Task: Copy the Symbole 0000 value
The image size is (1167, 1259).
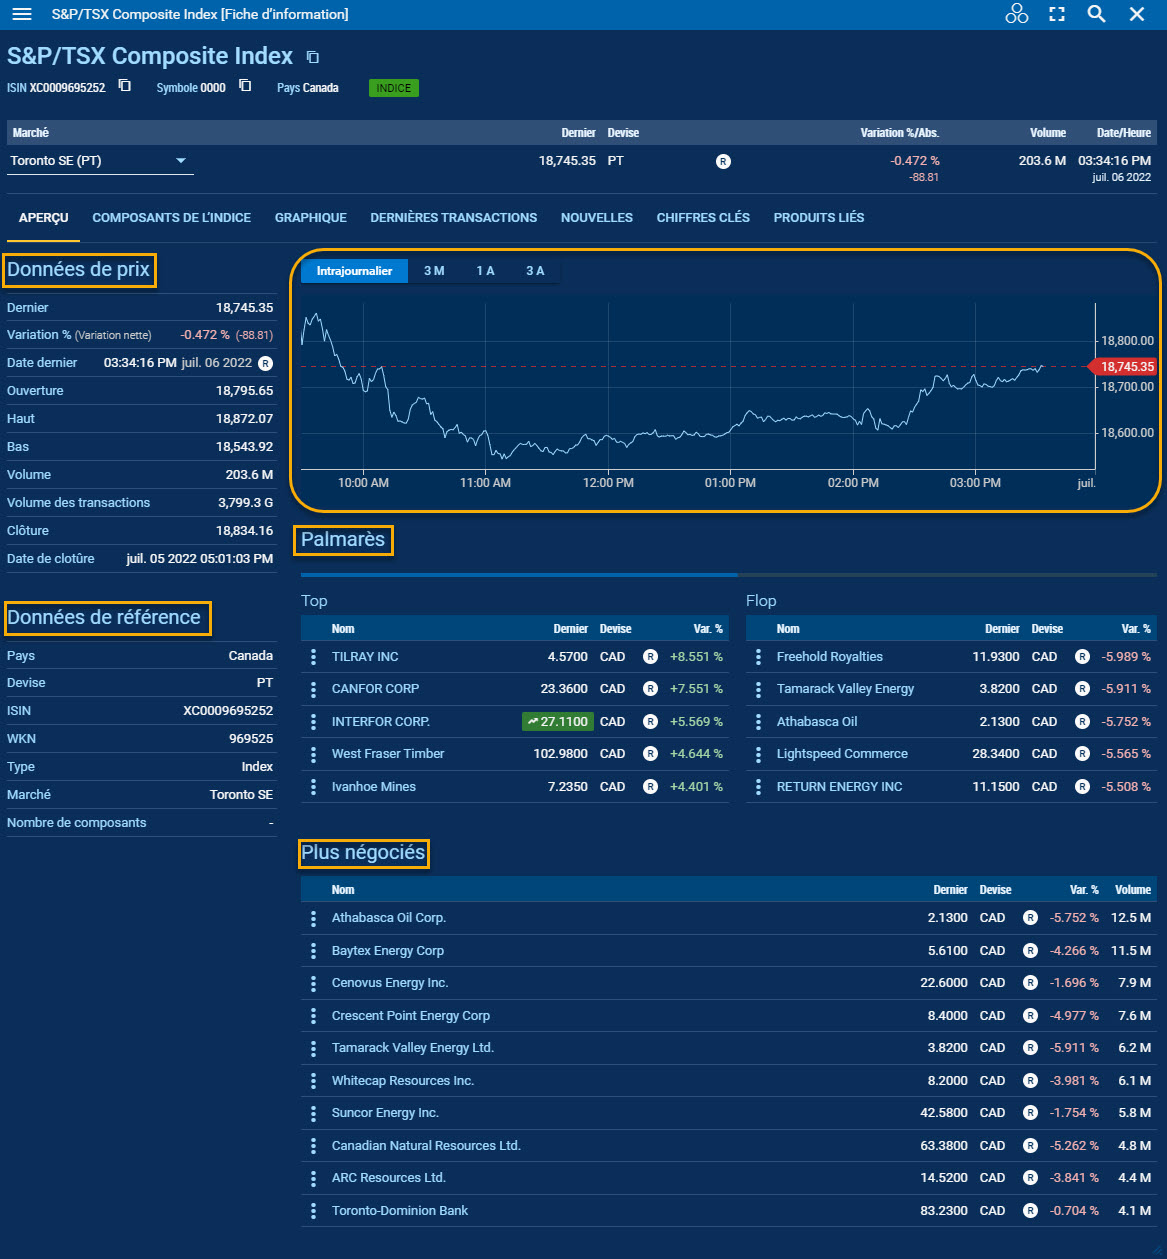Action: pos(245,86)
